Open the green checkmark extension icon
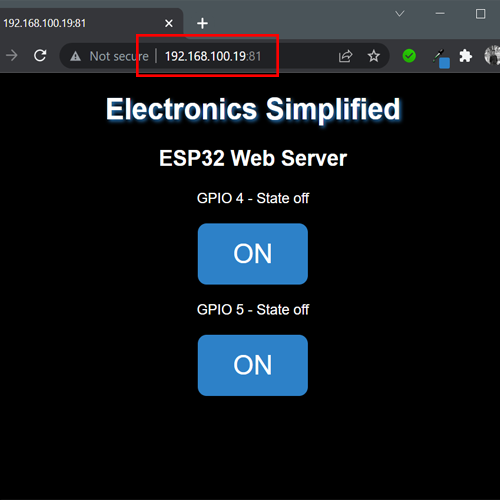This screenshot has height=500, width=500. click(x=409, y=56)
